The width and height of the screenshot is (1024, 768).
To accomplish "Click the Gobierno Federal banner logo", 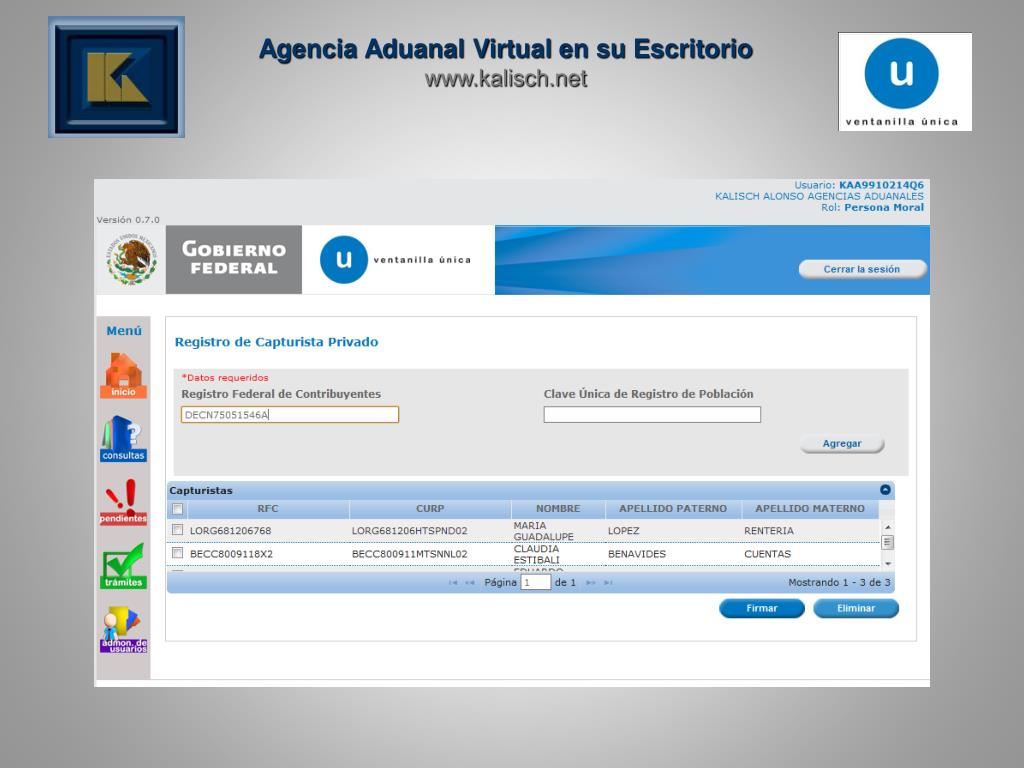I will tap(234, 259).
